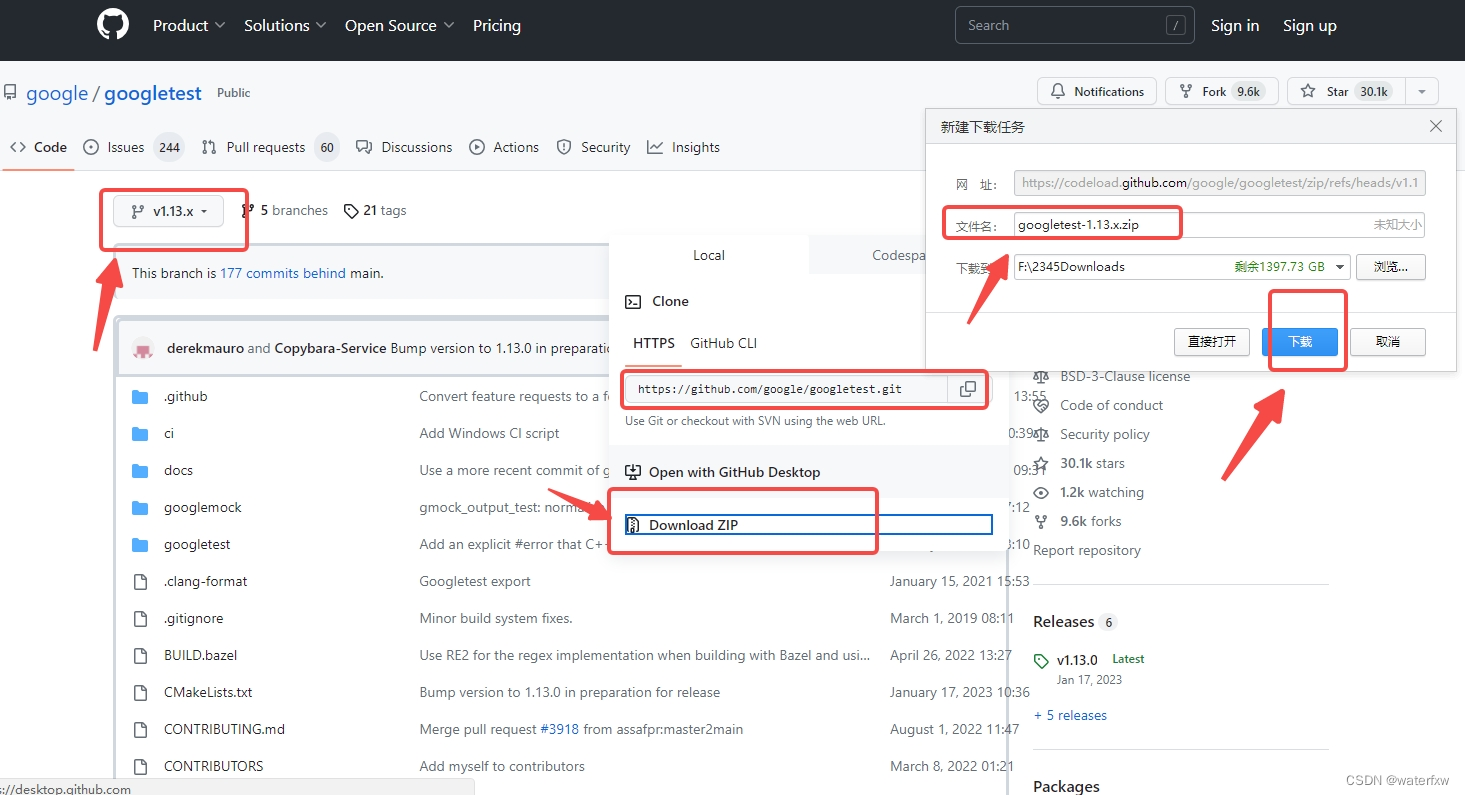Click the Clone terminal icon
Viewport: 1465px width, 795px height.
(x=632, y=302)
